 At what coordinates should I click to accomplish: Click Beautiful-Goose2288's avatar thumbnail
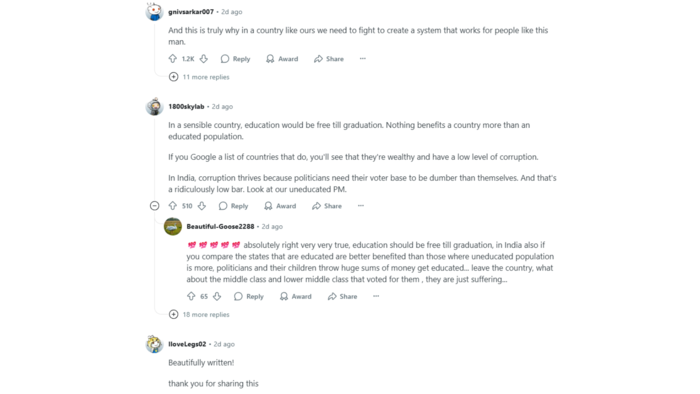(173, 226)
